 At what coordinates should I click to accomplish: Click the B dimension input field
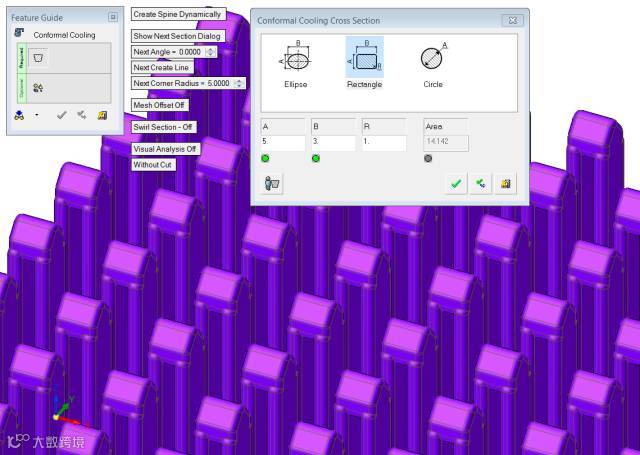tap(333, 143)
